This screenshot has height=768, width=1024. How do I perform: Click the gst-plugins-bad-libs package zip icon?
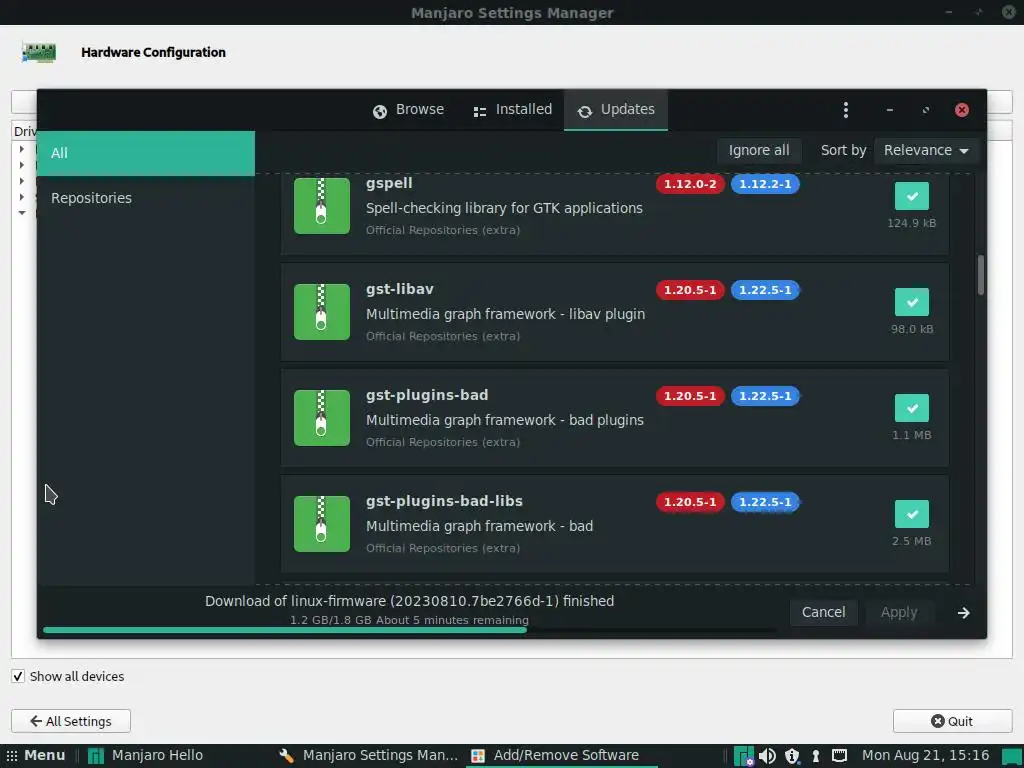(321, 524)
